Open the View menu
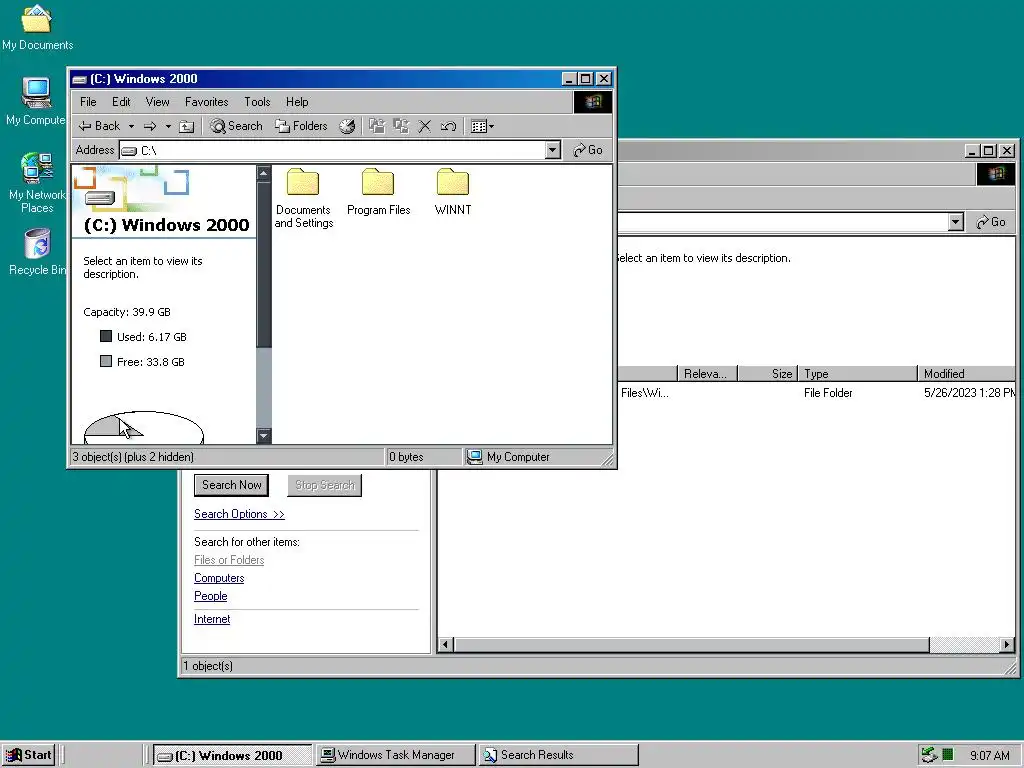Screen dimensions: 1024x768 pyautogui.click(x=157, y=102)
